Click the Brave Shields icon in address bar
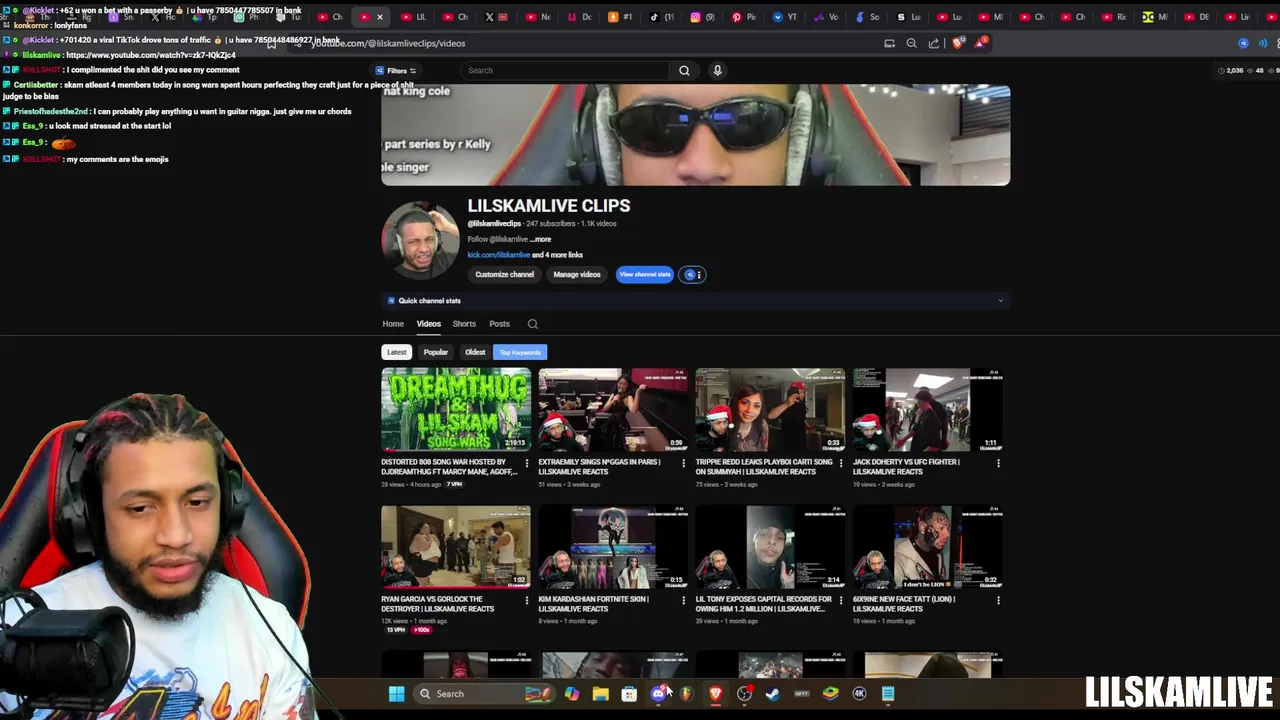1280x720 pixels. (x=958, y=43)
